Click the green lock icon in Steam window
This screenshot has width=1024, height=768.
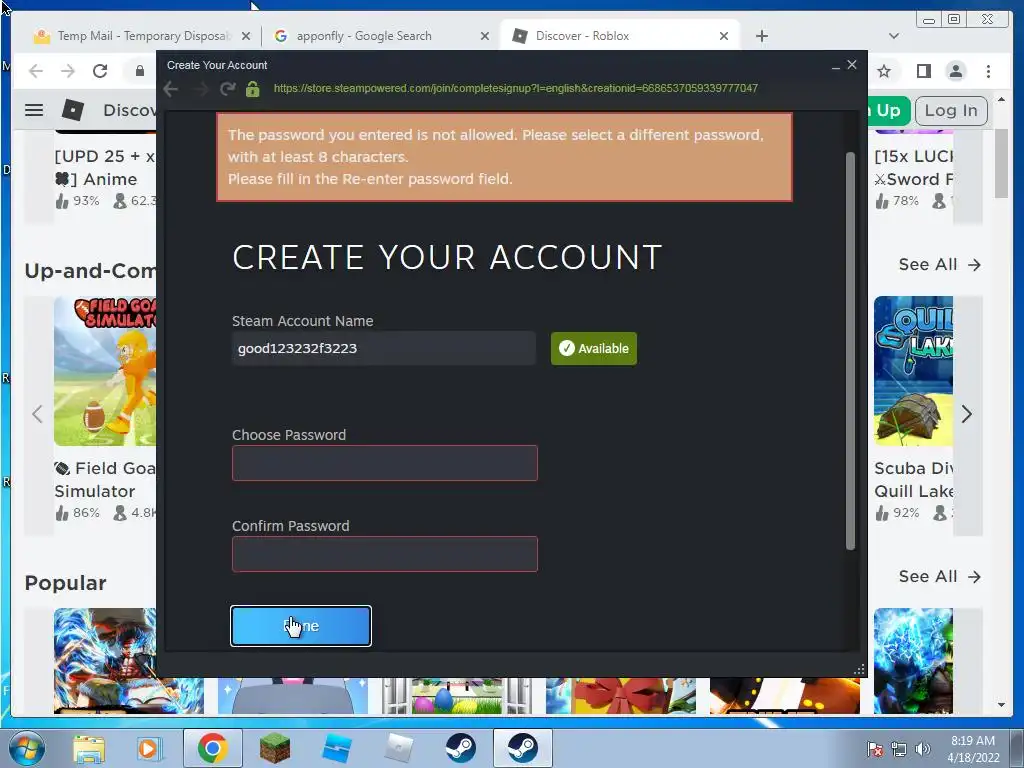click(x=253, y=89)
